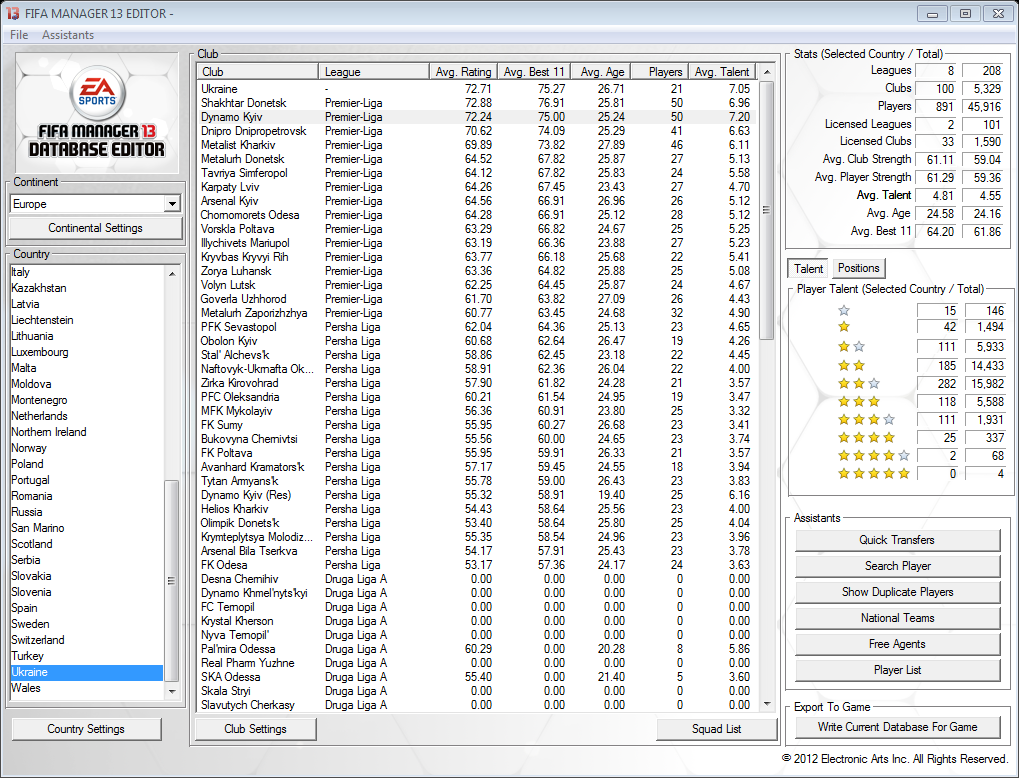Open the File menu
Screen dimensions: 1019x778
19,35
